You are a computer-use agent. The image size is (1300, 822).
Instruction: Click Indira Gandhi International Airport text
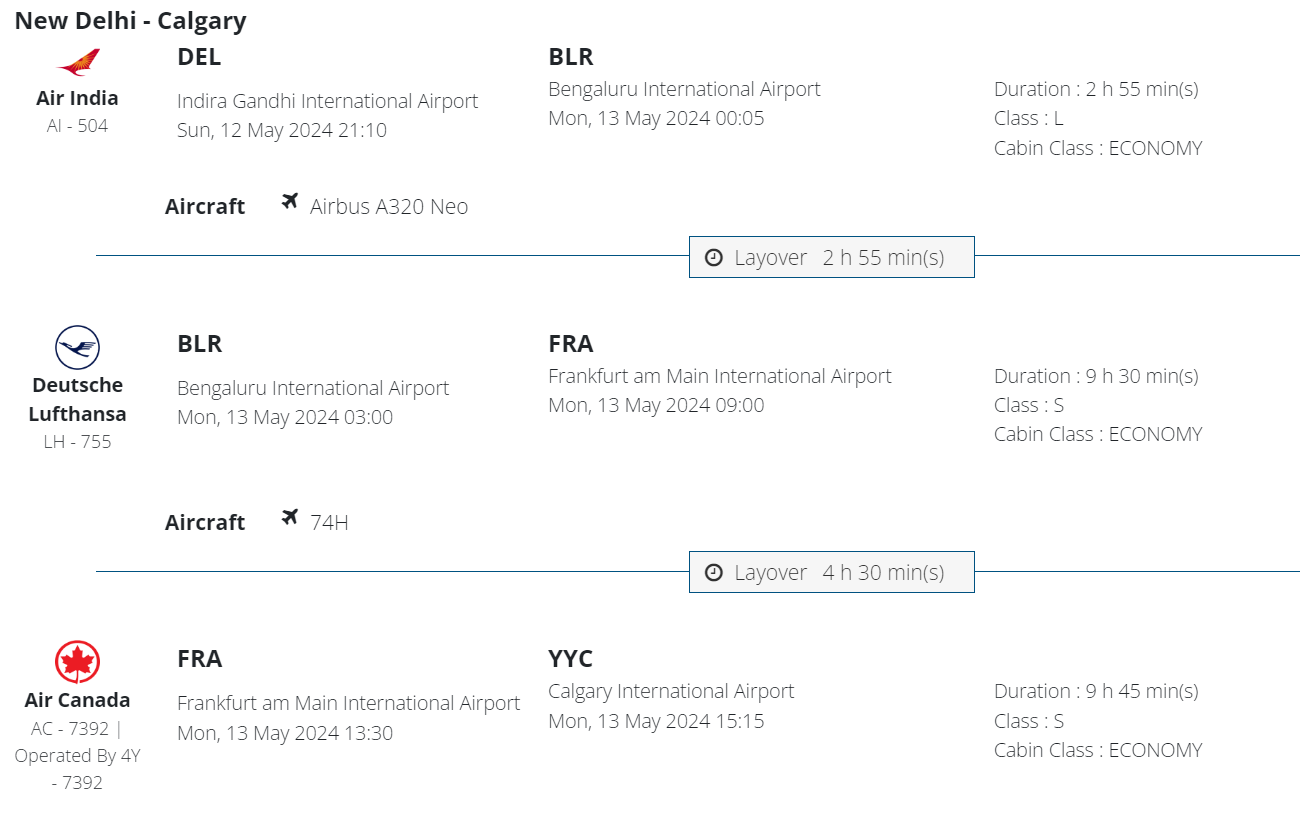[327, 101]
